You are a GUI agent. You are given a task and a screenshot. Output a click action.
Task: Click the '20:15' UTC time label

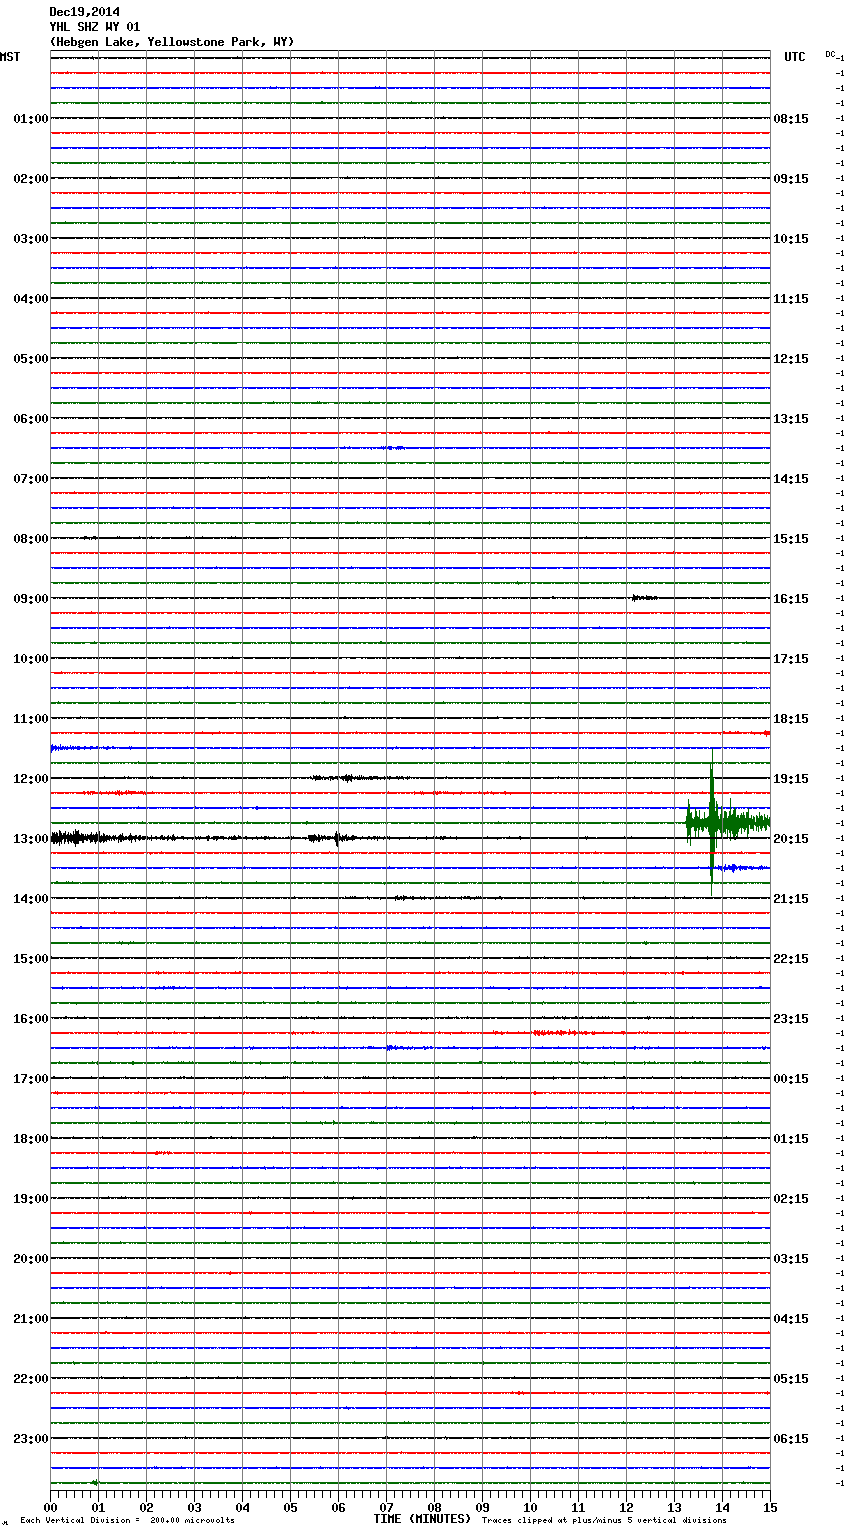tap(791, 839)
